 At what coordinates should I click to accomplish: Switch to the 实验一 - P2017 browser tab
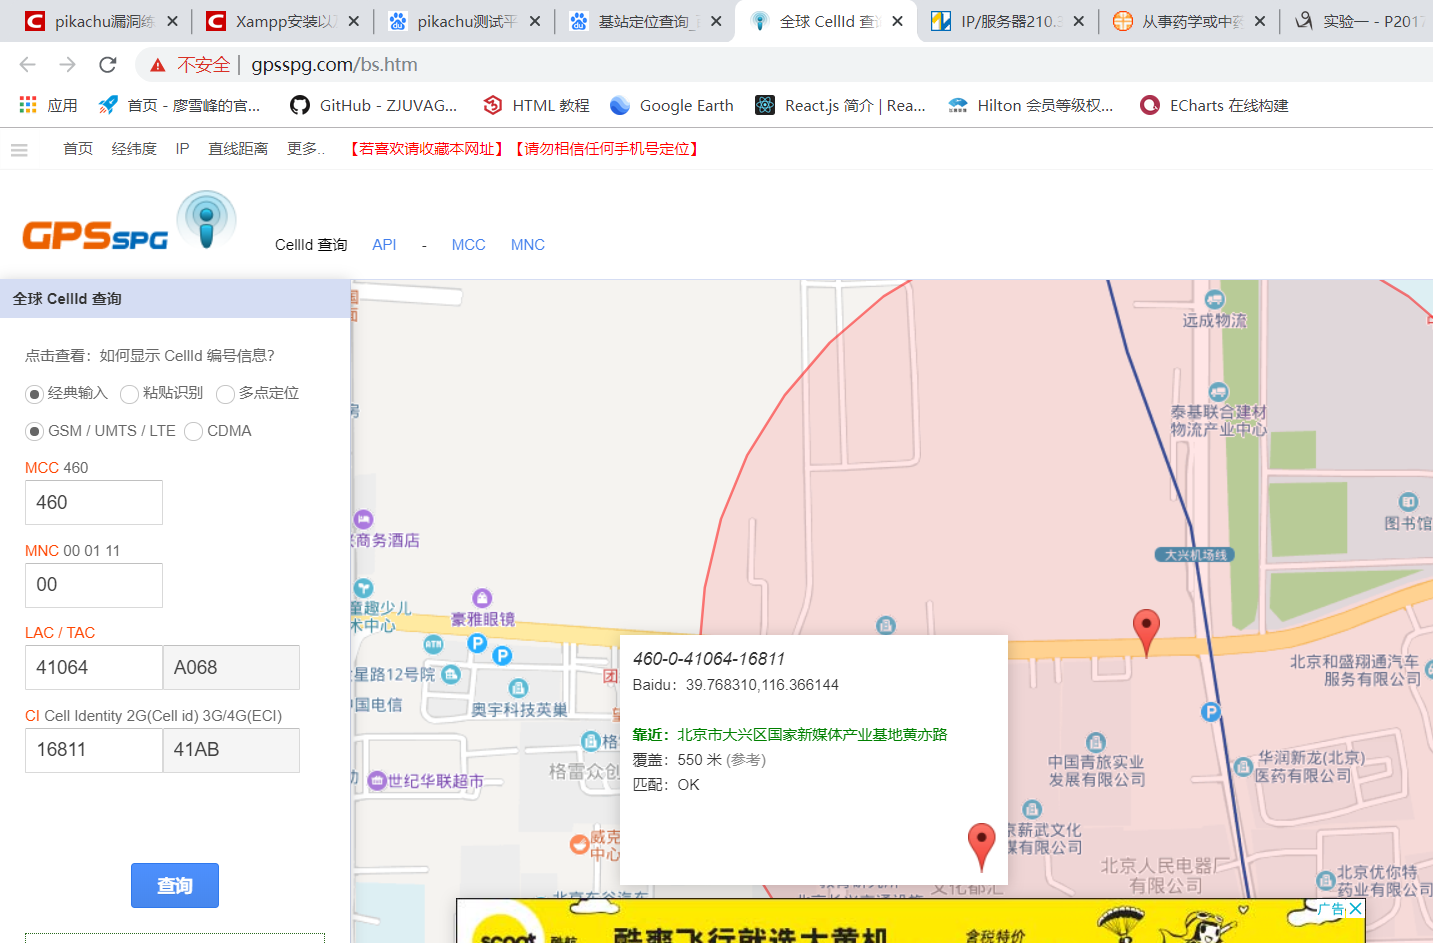1358,21
